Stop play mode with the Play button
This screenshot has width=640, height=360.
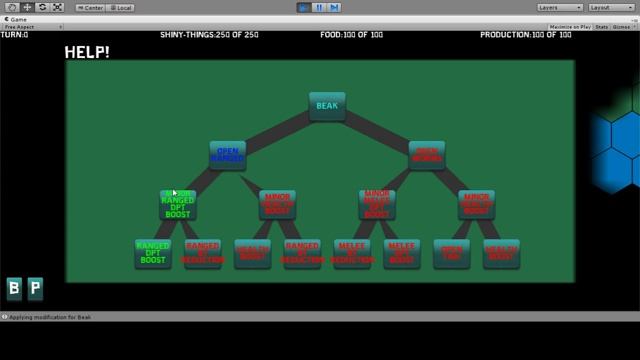[304, 7]
